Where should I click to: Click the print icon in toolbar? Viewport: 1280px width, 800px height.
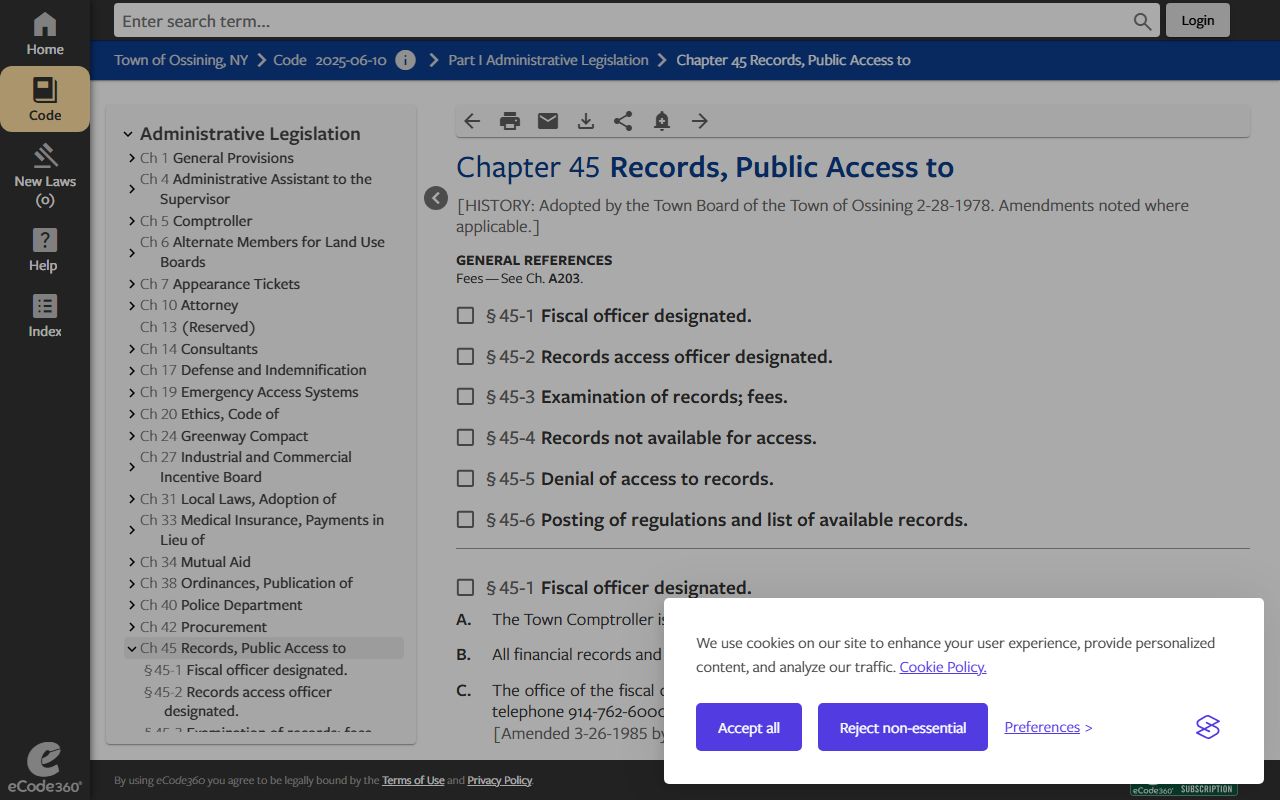tap(510, 121)
